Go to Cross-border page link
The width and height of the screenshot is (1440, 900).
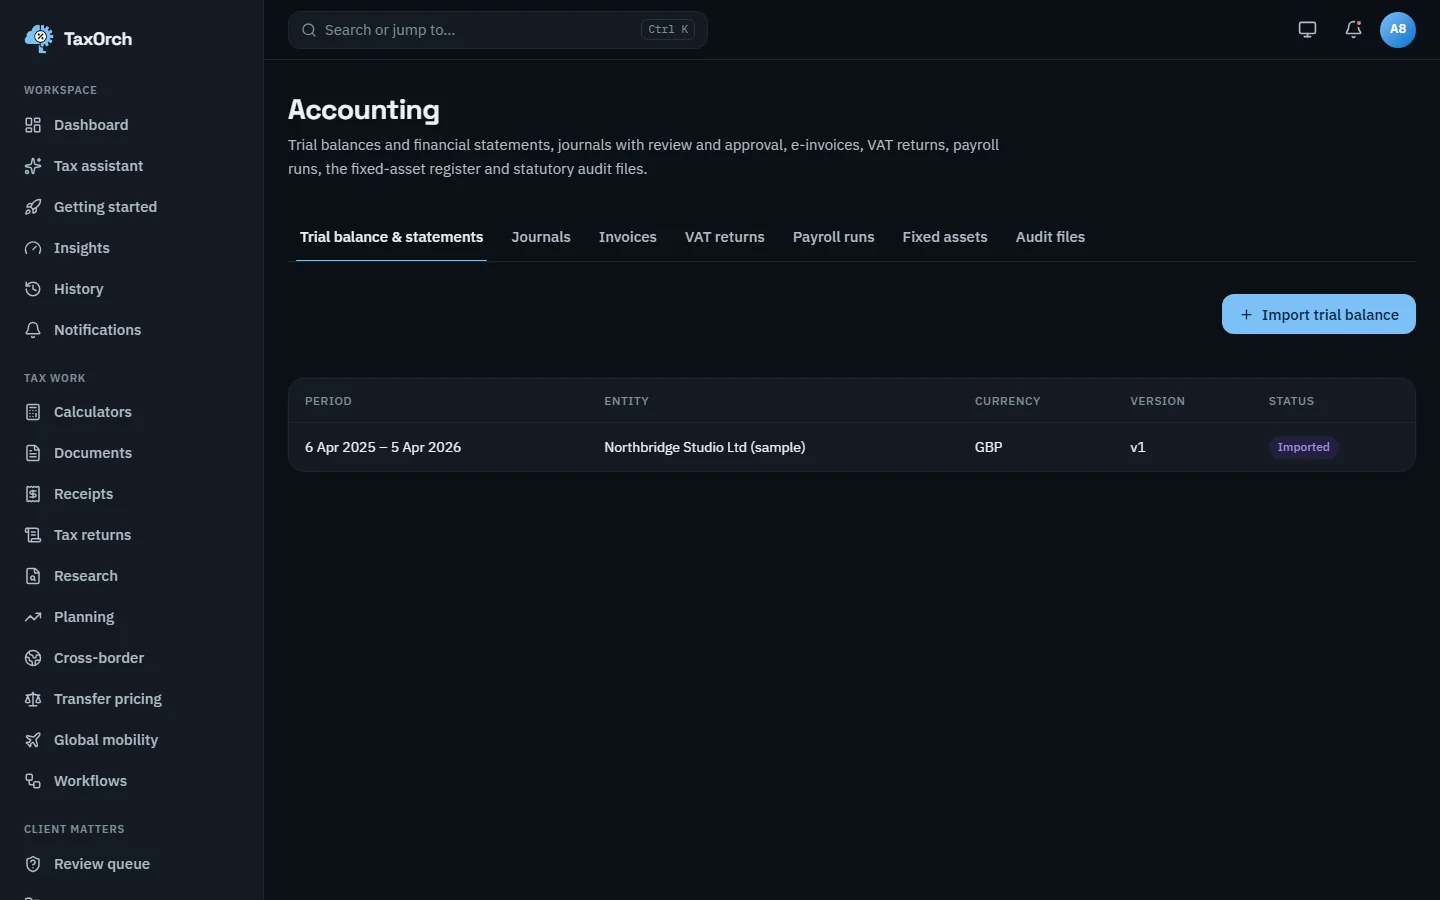click(x=132, y=658)
